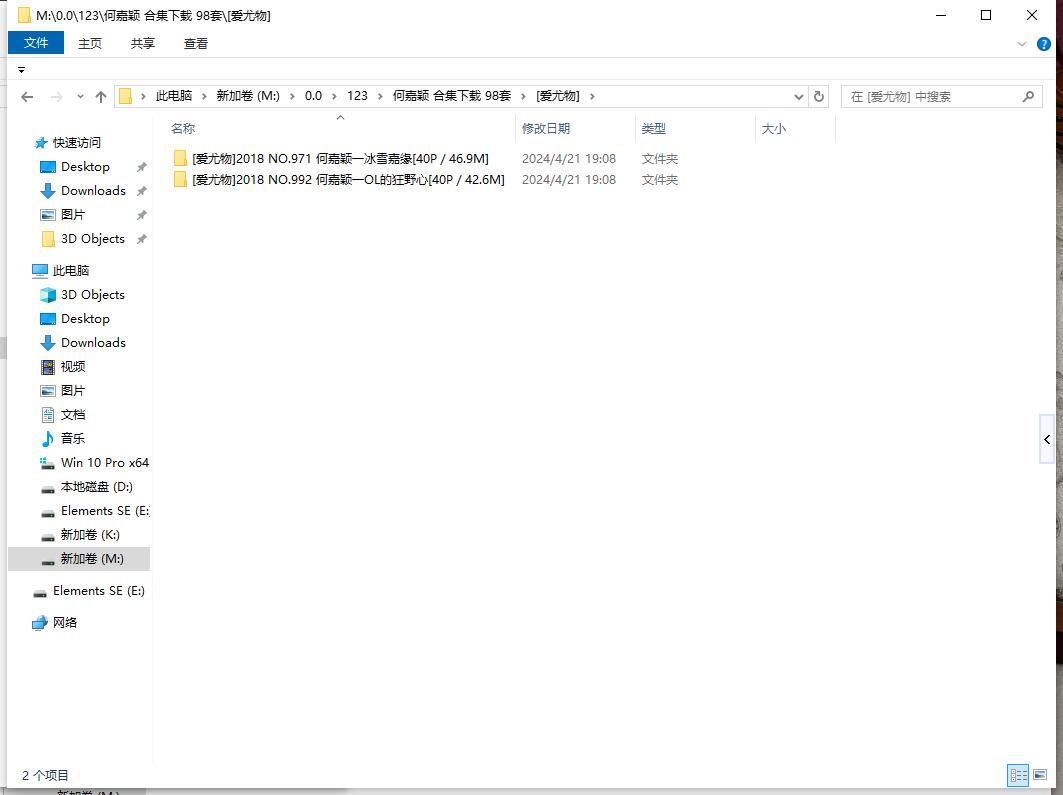Expand the chevron after [爱尤物] breadcrumb
The height and width of the screenshot is (795, 1063).
click(x=593, y=96)
